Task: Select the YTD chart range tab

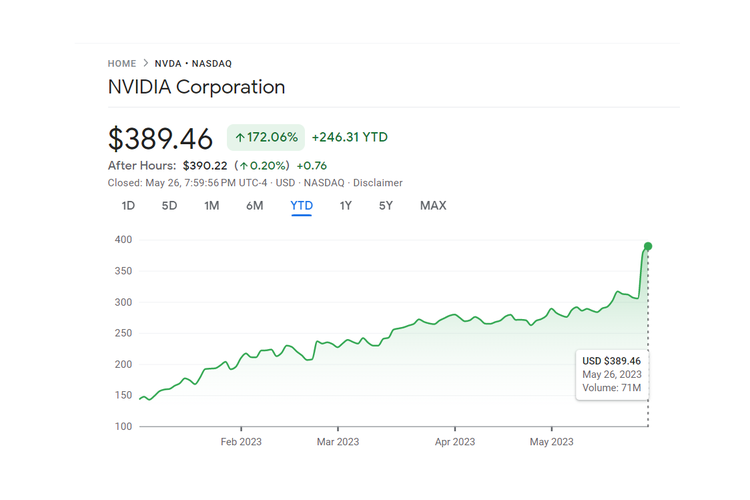Action: [301, 206]
